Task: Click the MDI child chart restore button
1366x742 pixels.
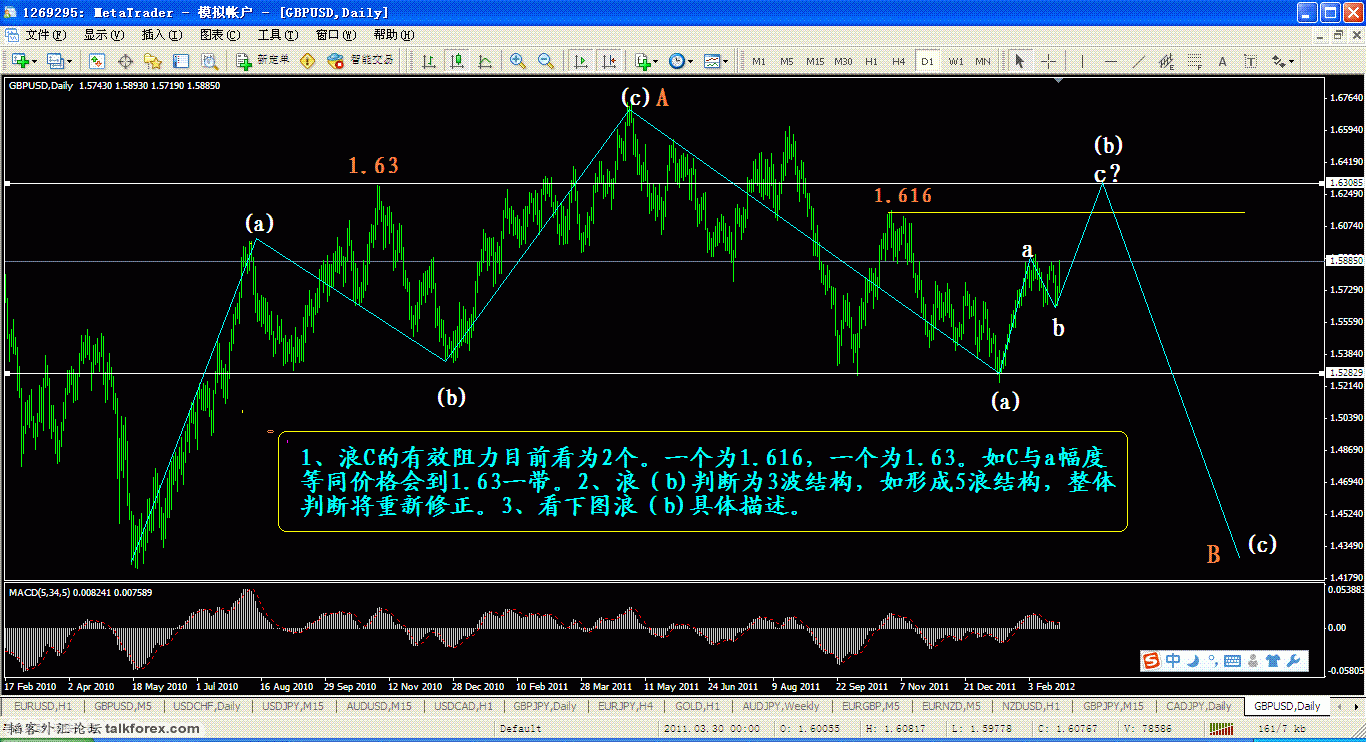Action: pyautogui.click(x=1339, y=34)
